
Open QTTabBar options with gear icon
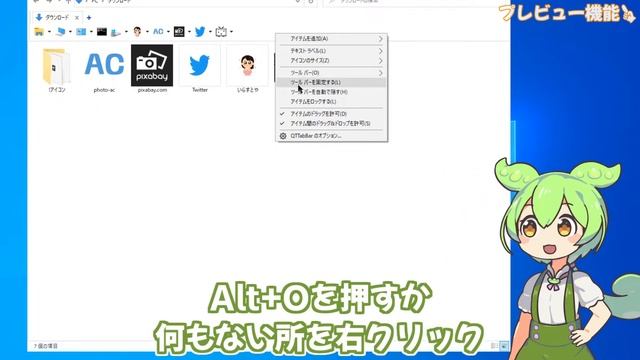[x=331, y=136]
